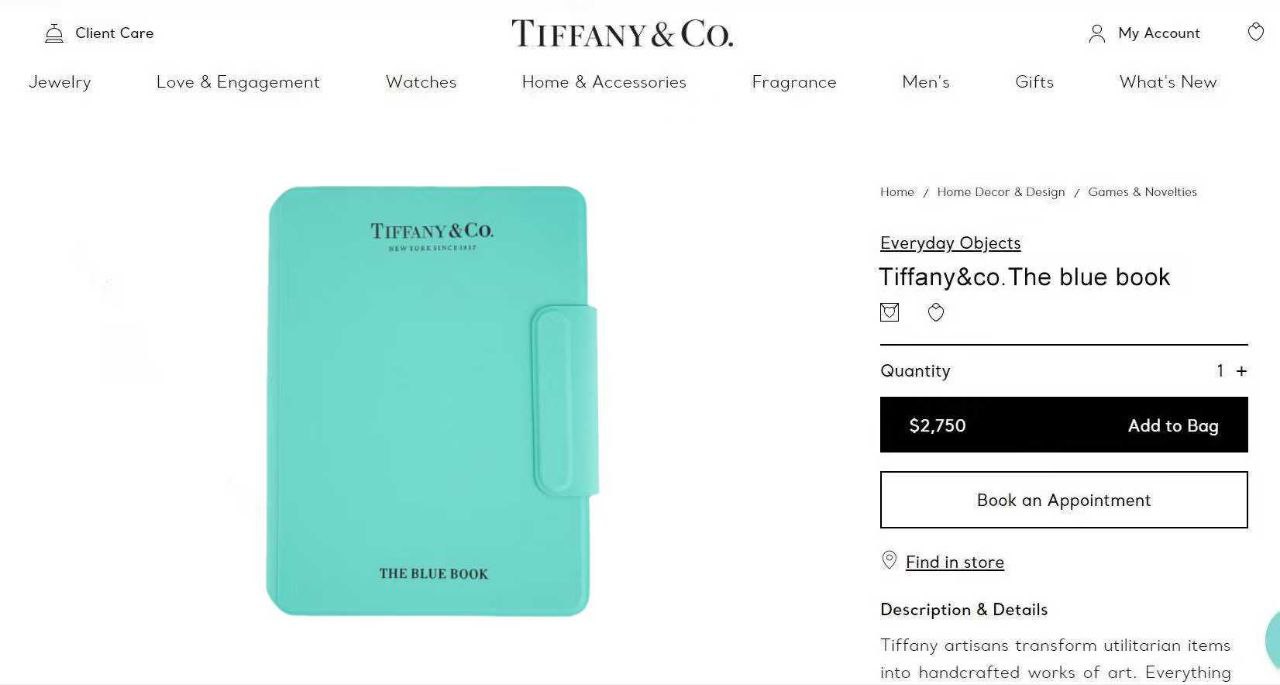The width and height of the screenshot is (1280, 685).
Task: Expand the Home & Accessories menu
Action: tap(604, 82)
